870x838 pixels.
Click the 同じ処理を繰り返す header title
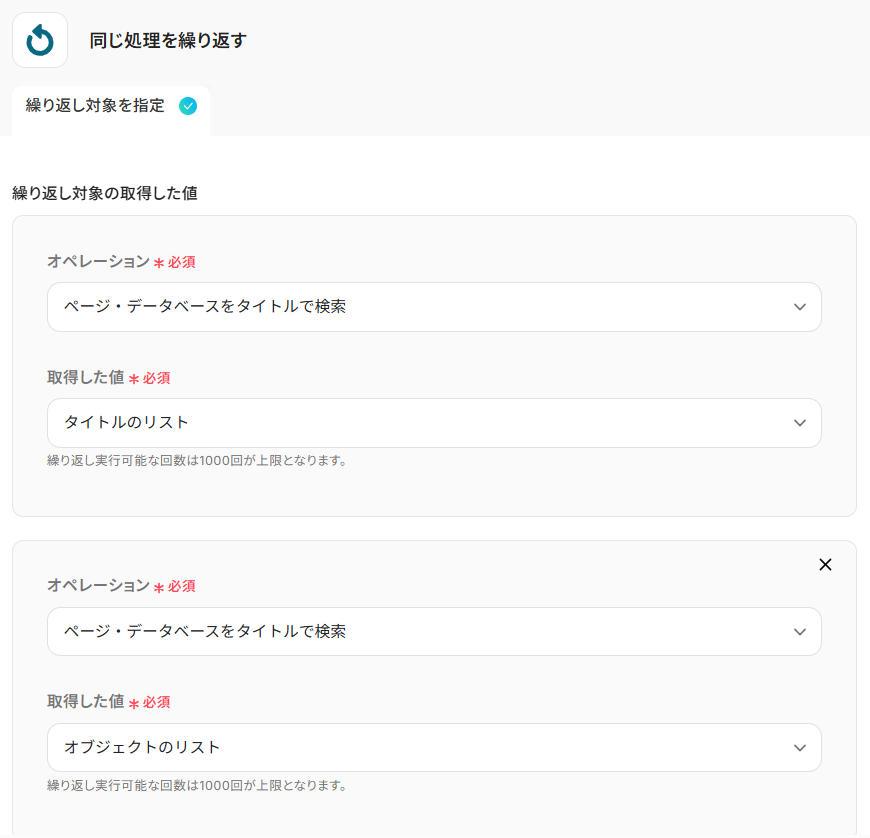coord(167,41)
